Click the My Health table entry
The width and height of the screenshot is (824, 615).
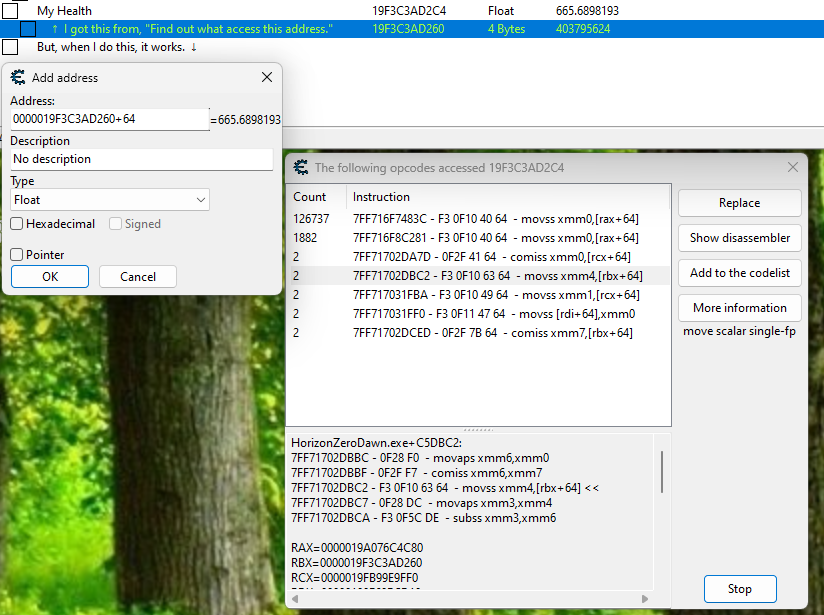pyautogui.click(x=65, y=10)
